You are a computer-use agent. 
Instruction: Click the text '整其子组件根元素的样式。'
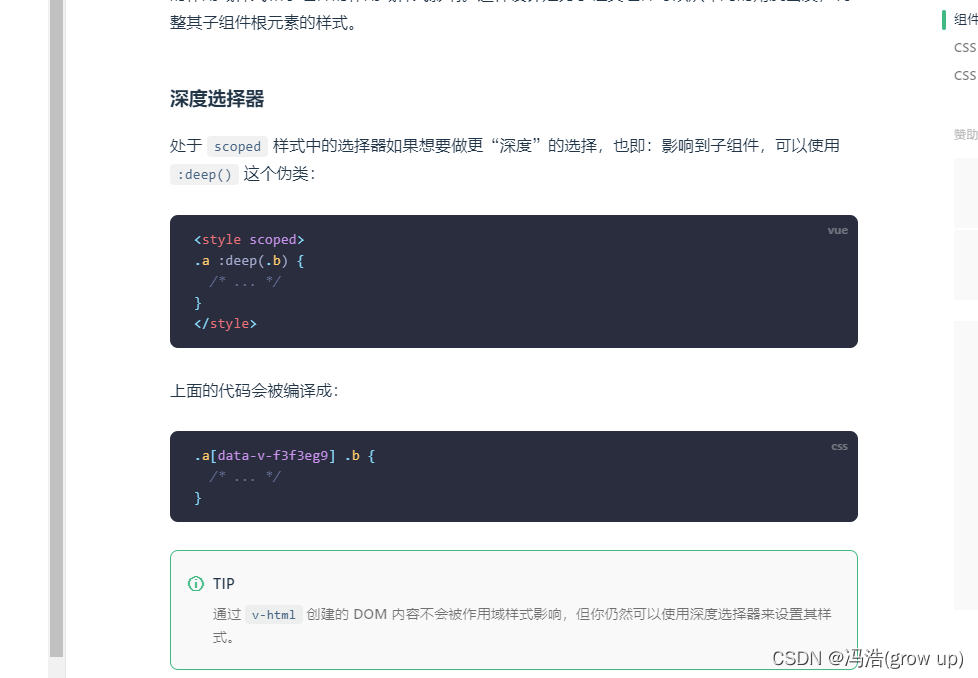click(x=263, y=23)
